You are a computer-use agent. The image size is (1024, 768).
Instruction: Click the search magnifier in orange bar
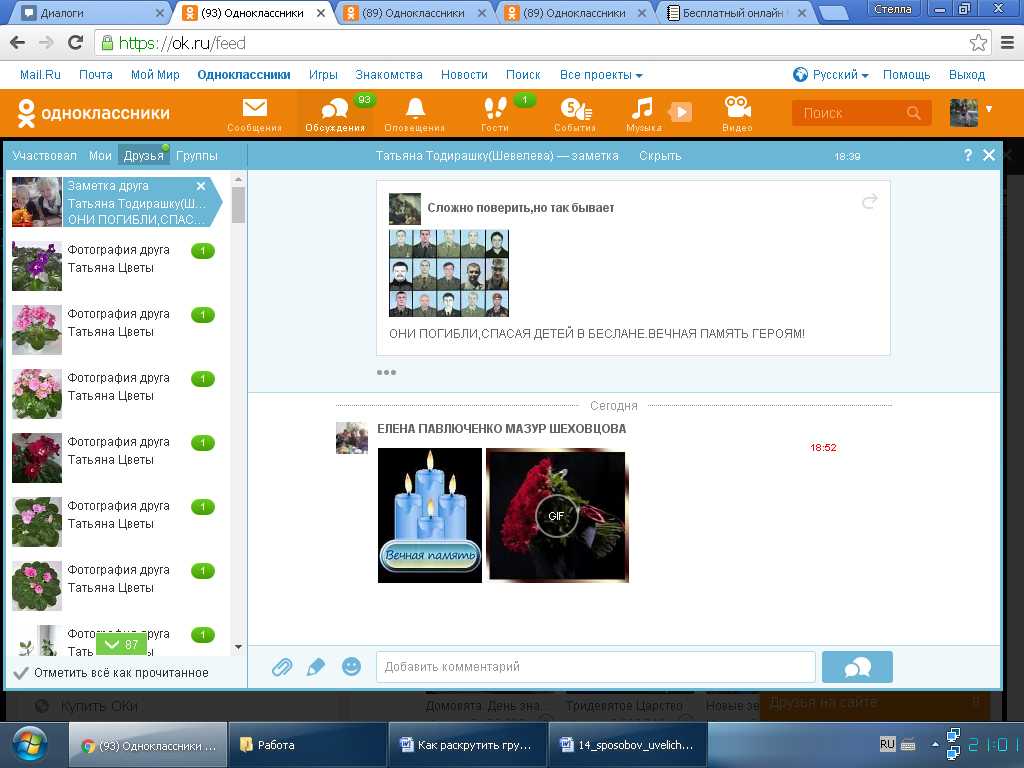click(x=914, y=113)
